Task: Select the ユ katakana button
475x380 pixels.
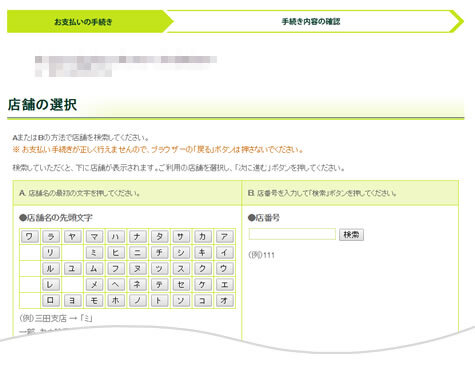Action: click(x=72, y=269)
